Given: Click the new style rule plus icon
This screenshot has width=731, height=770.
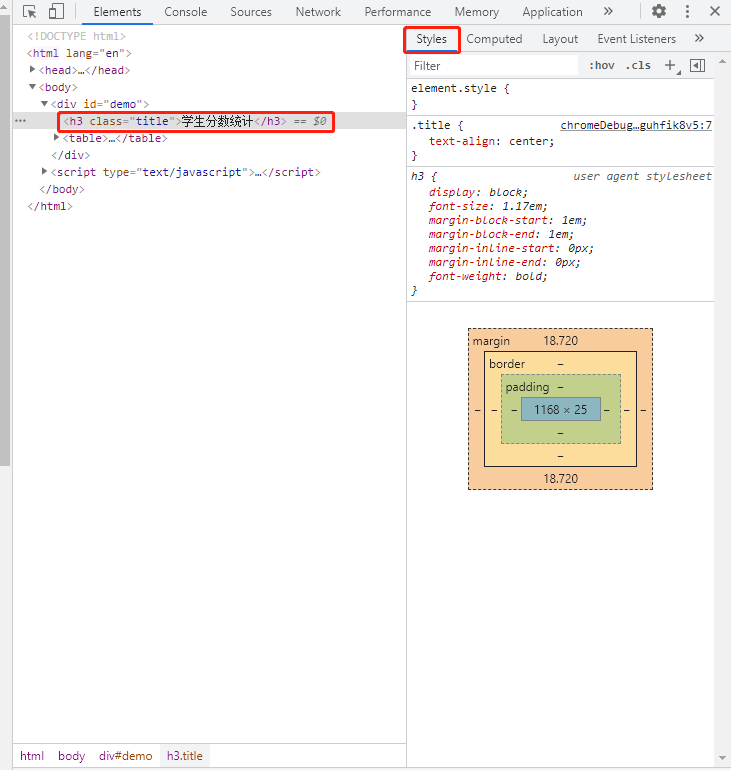Looking at the screenshot, I should [671, 65].
